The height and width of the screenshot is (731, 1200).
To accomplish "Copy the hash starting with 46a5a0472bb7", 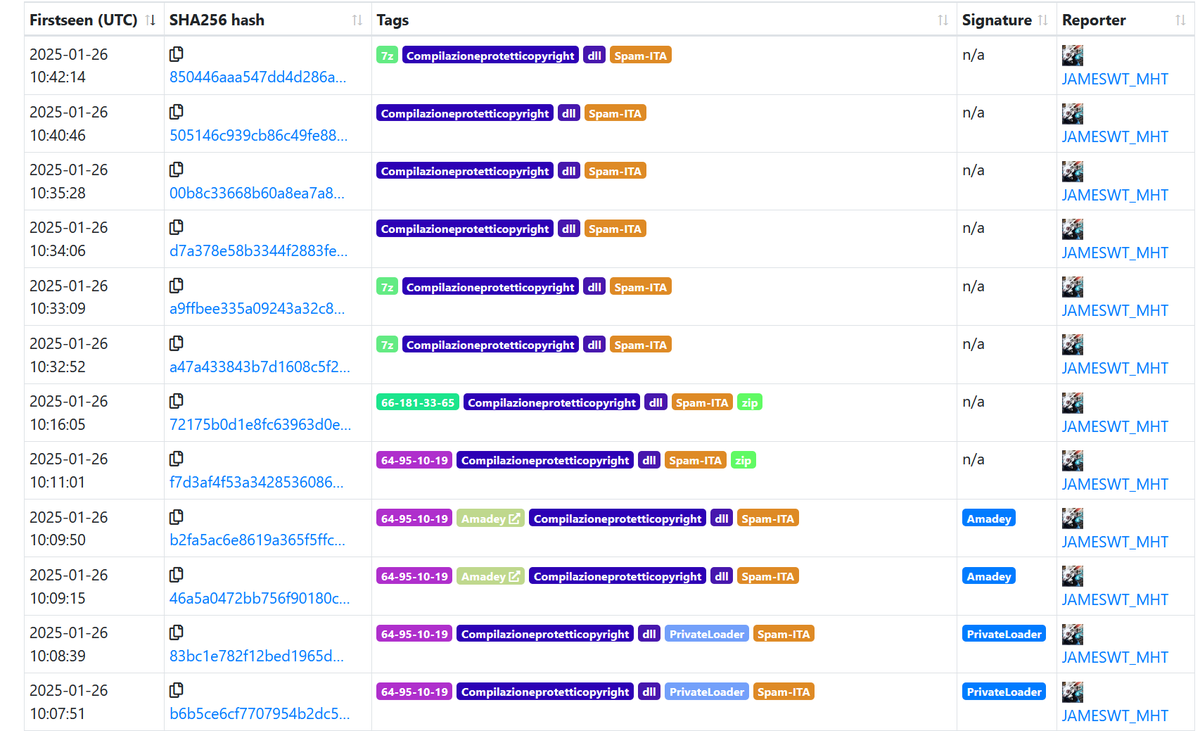I will point(176,575).
